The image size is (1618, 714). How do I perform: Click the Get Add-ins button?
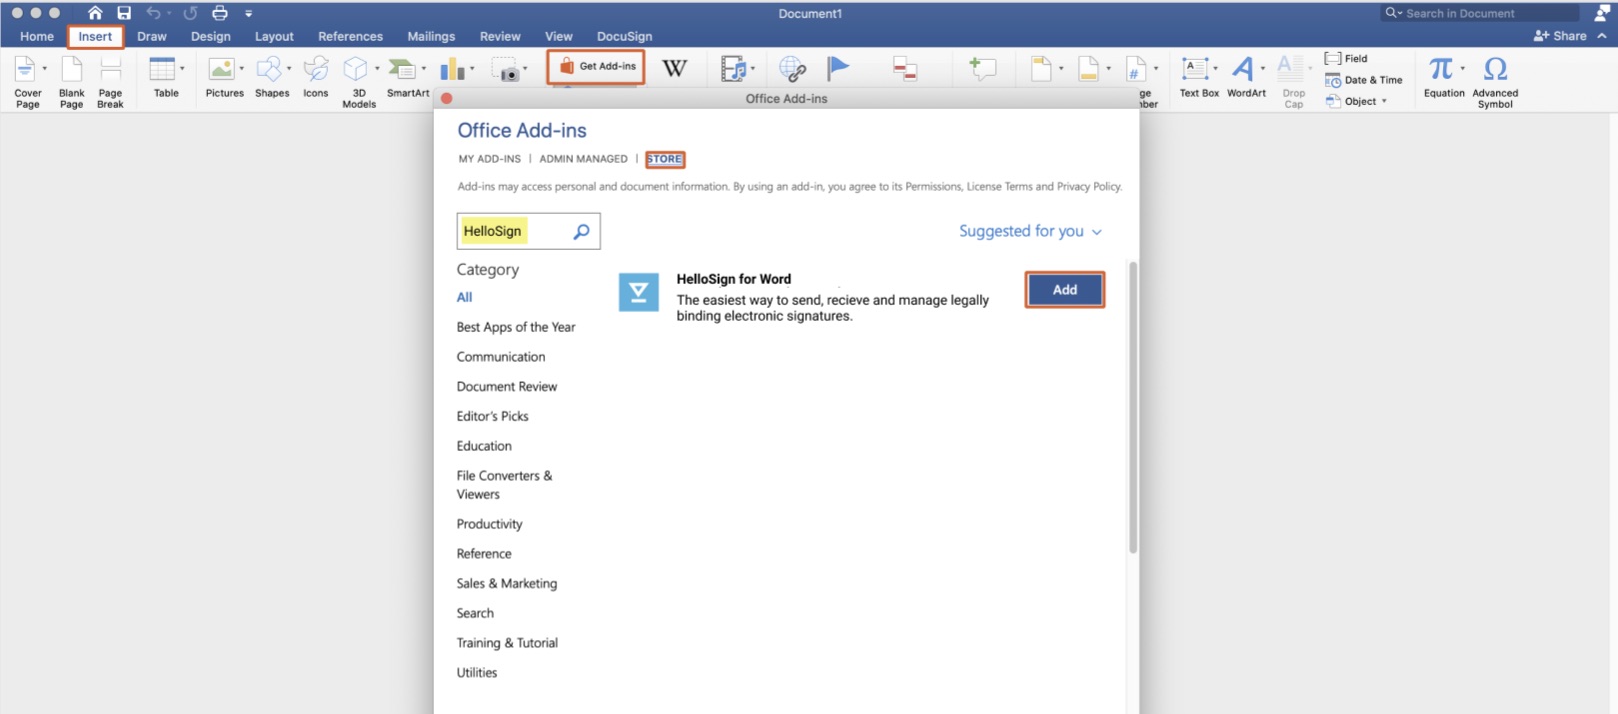click(x=596, y=67)
